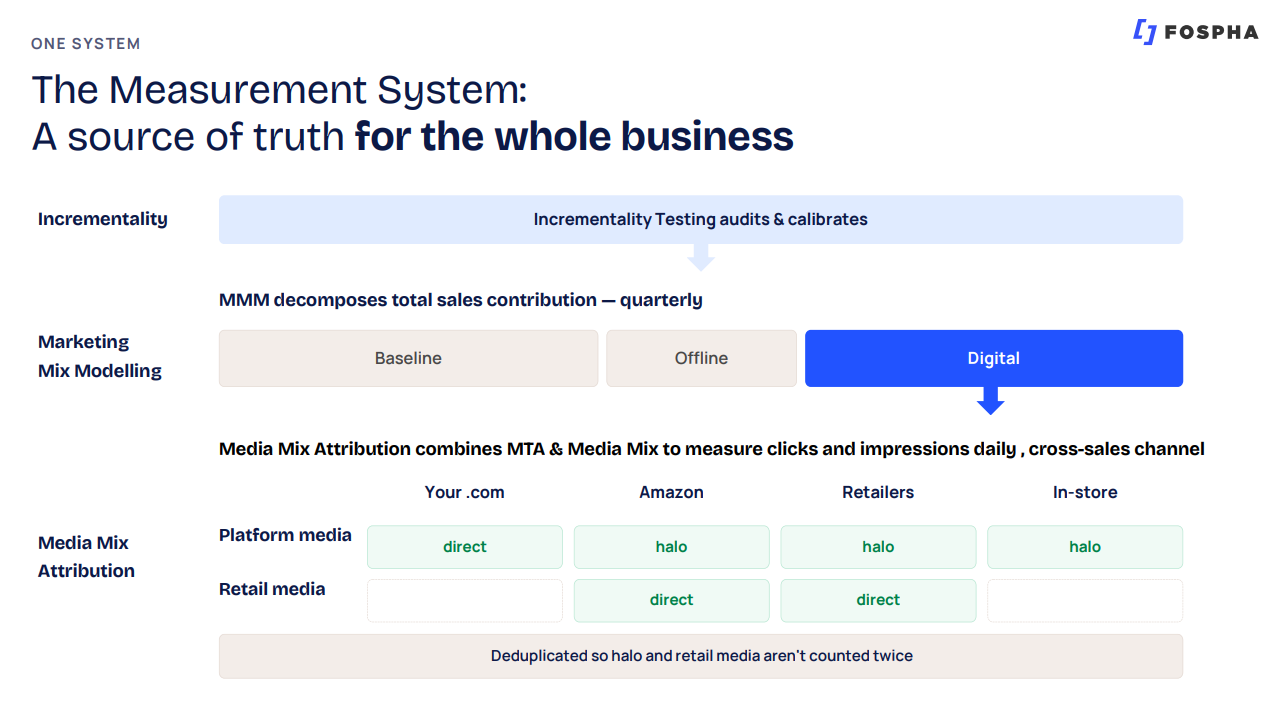
Task: Select the Offline box
Action: tap(701, 359)
